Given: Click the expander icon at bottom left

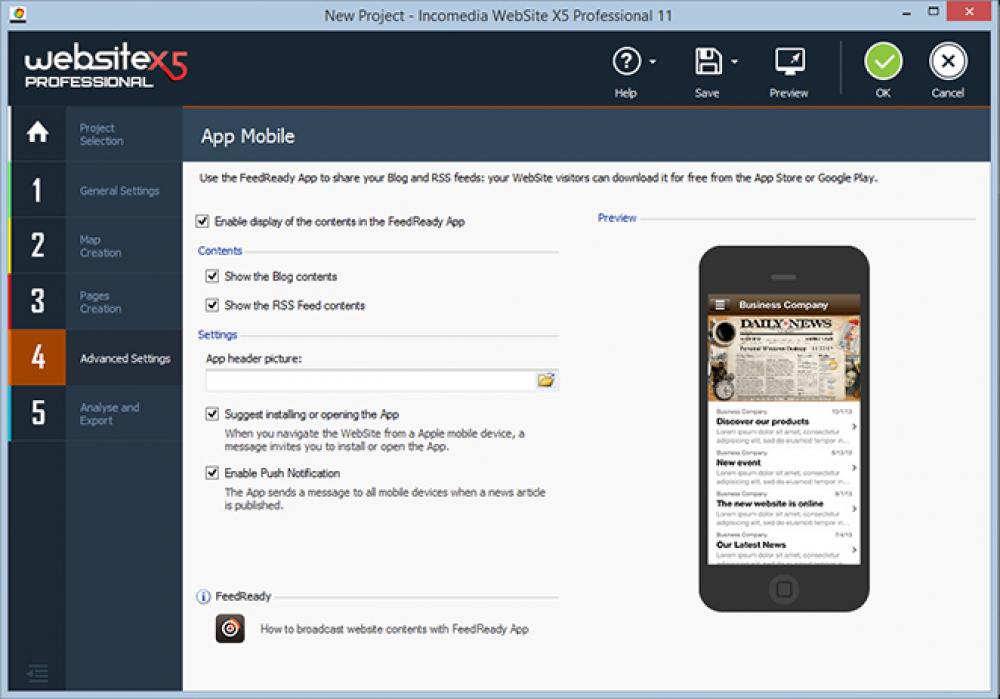Looking at the screenshot, I should coord(38,674).
